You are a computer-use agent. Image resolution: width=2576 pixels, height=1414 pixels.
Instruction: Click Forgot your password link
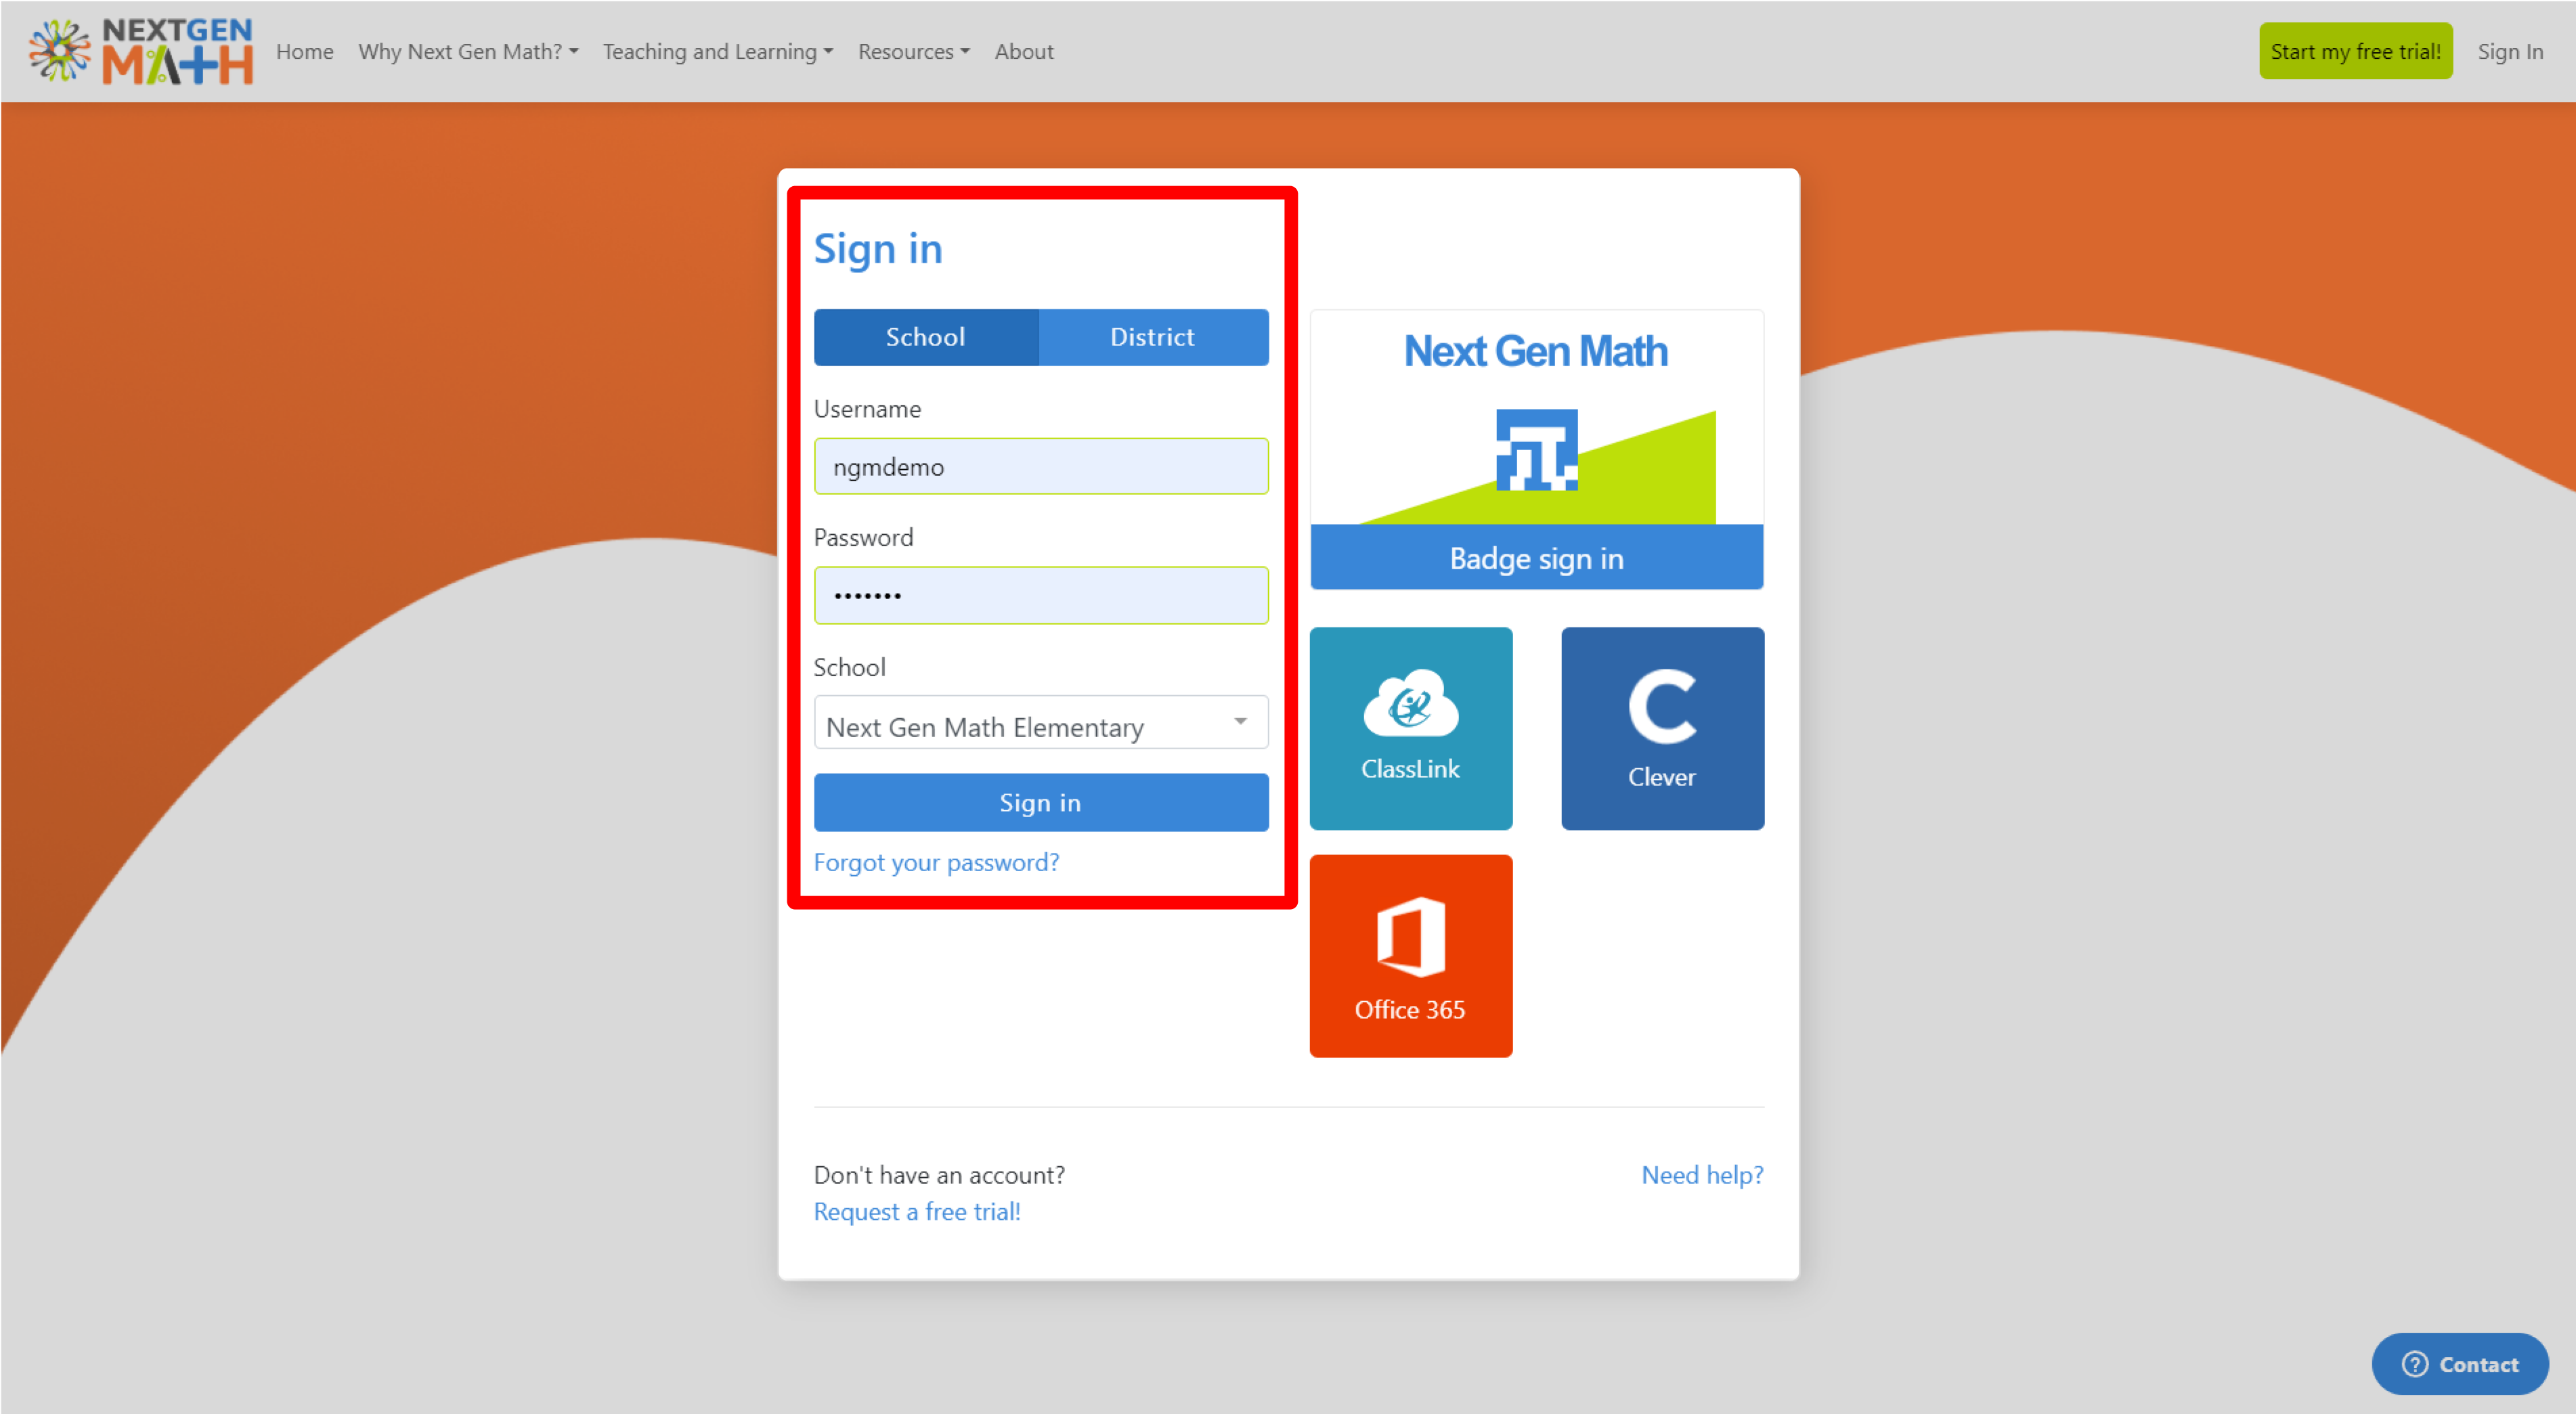point(936,862)
